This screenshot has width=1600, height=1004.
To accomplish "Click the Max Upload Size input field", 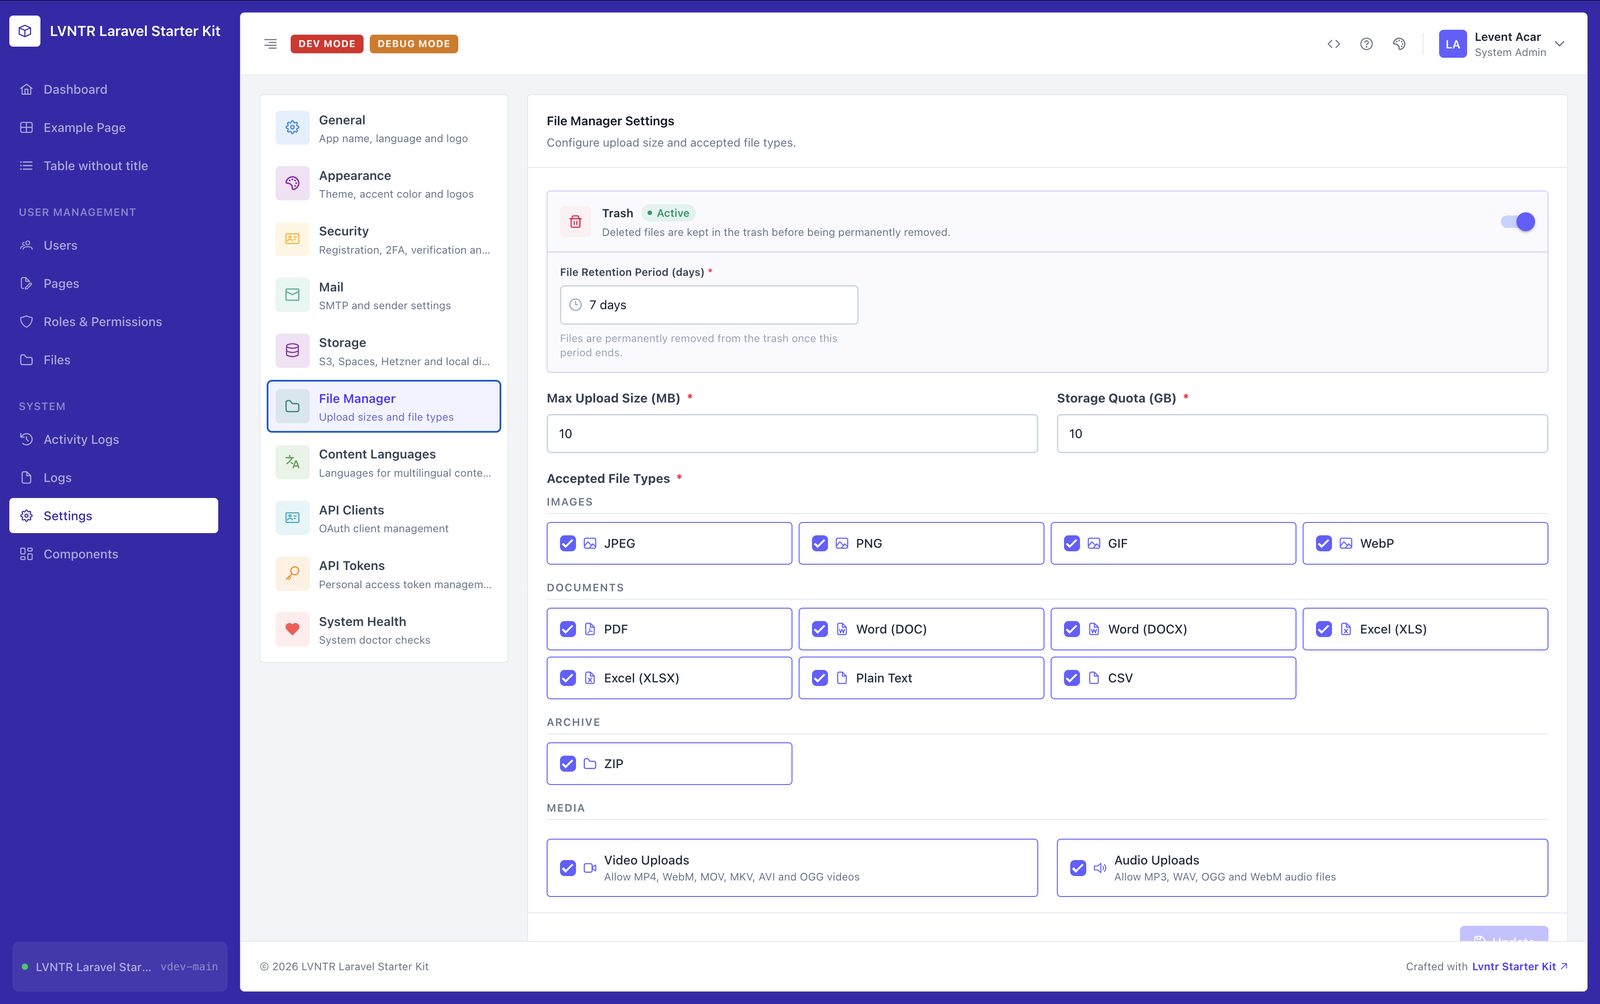I will pyautogui.click(x=792, y=434).
